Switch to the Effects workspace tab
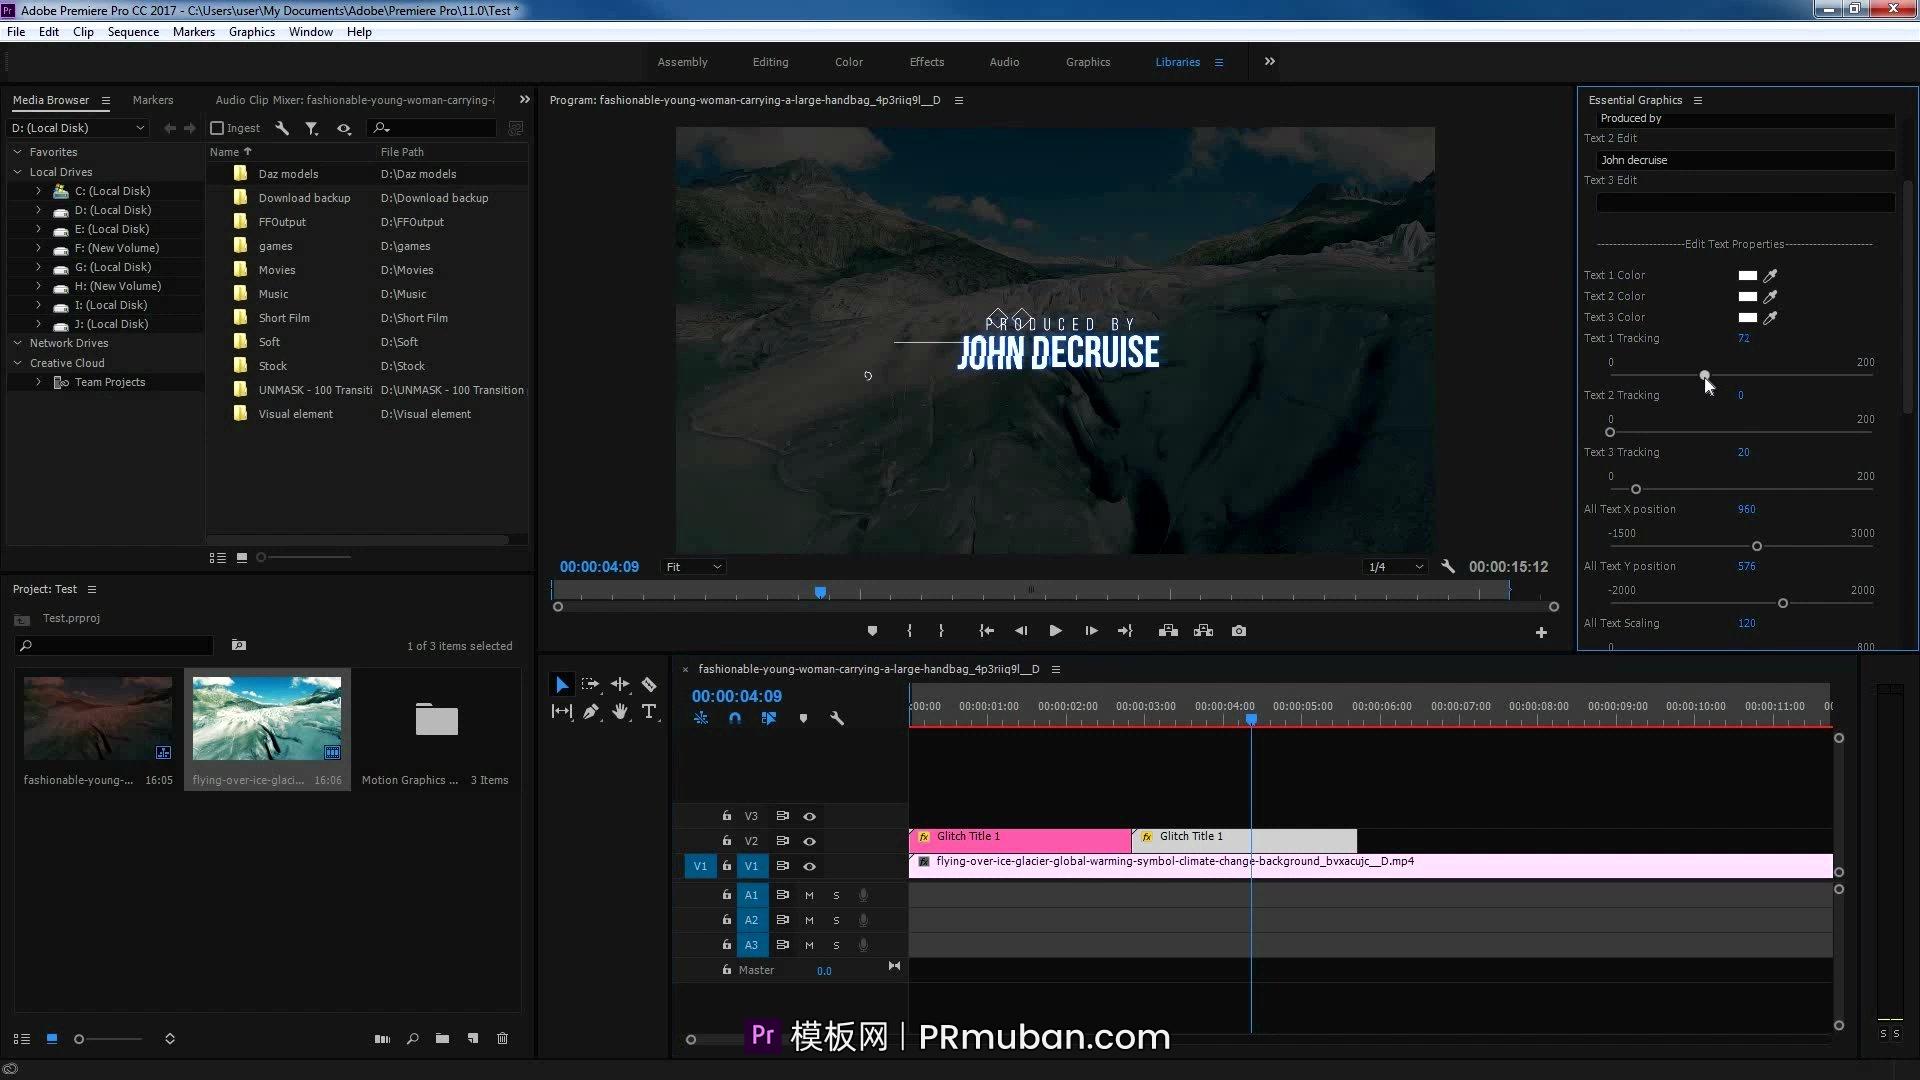The height and width of the screenshot is (1080, 1920). 926,62
